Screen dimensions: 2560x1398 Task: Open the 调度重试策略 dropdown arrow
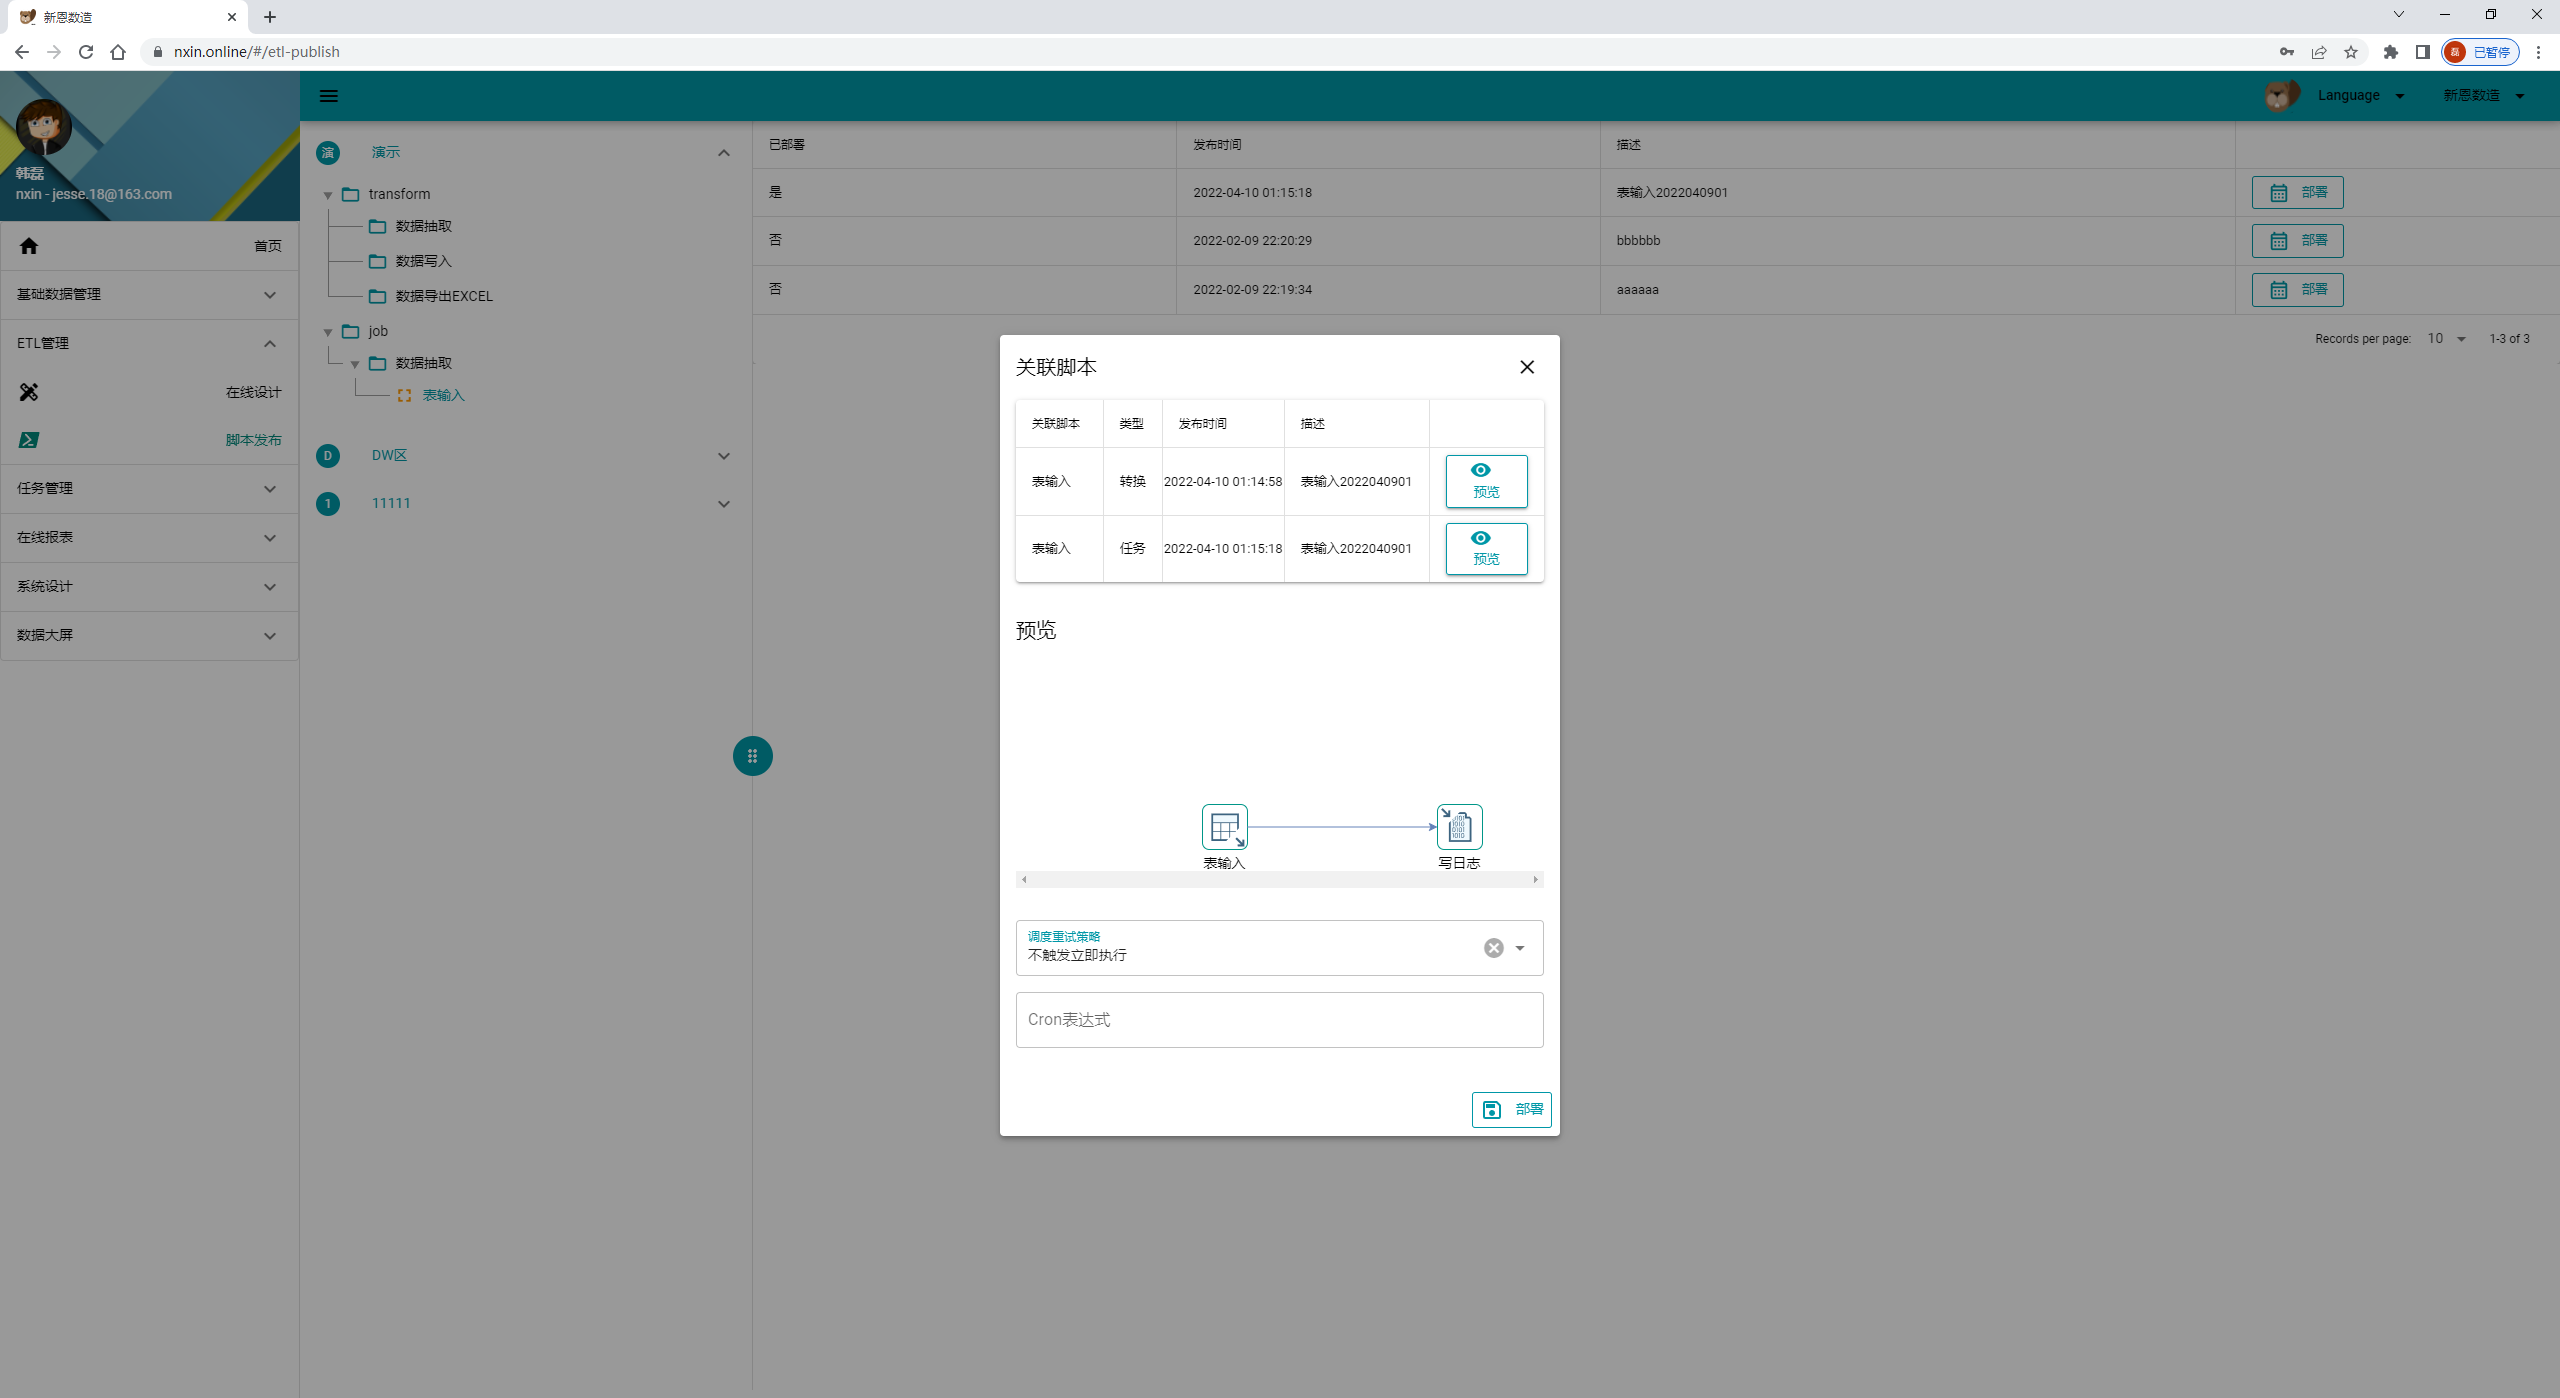click(1520, 948)
